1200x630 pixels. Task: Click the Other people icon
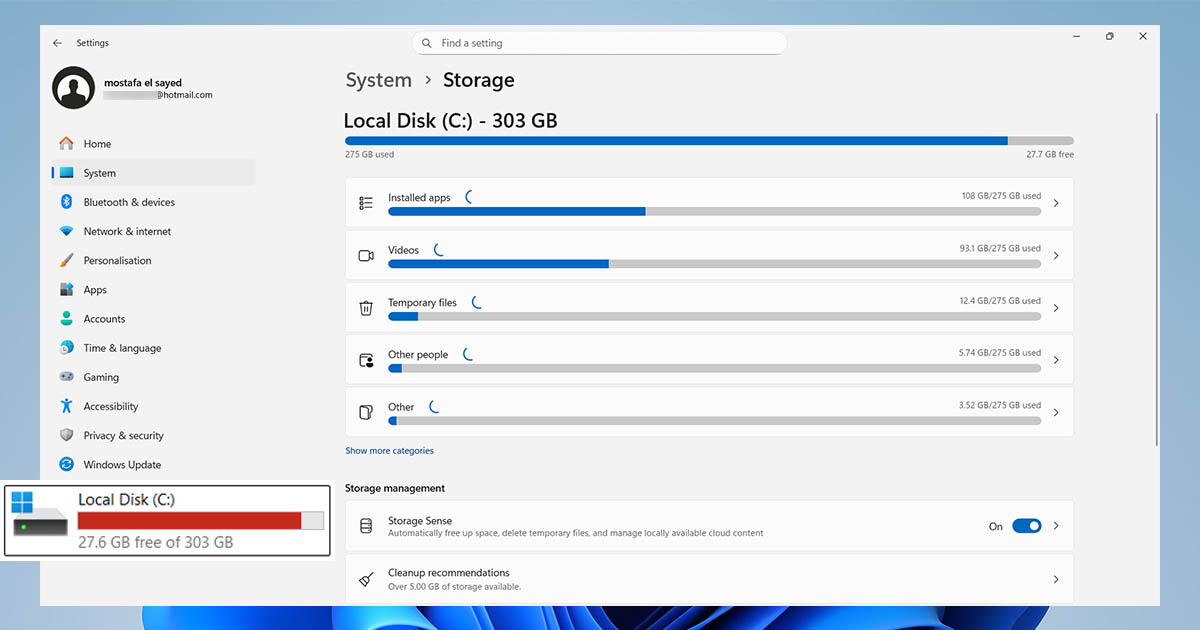[366, 360]
